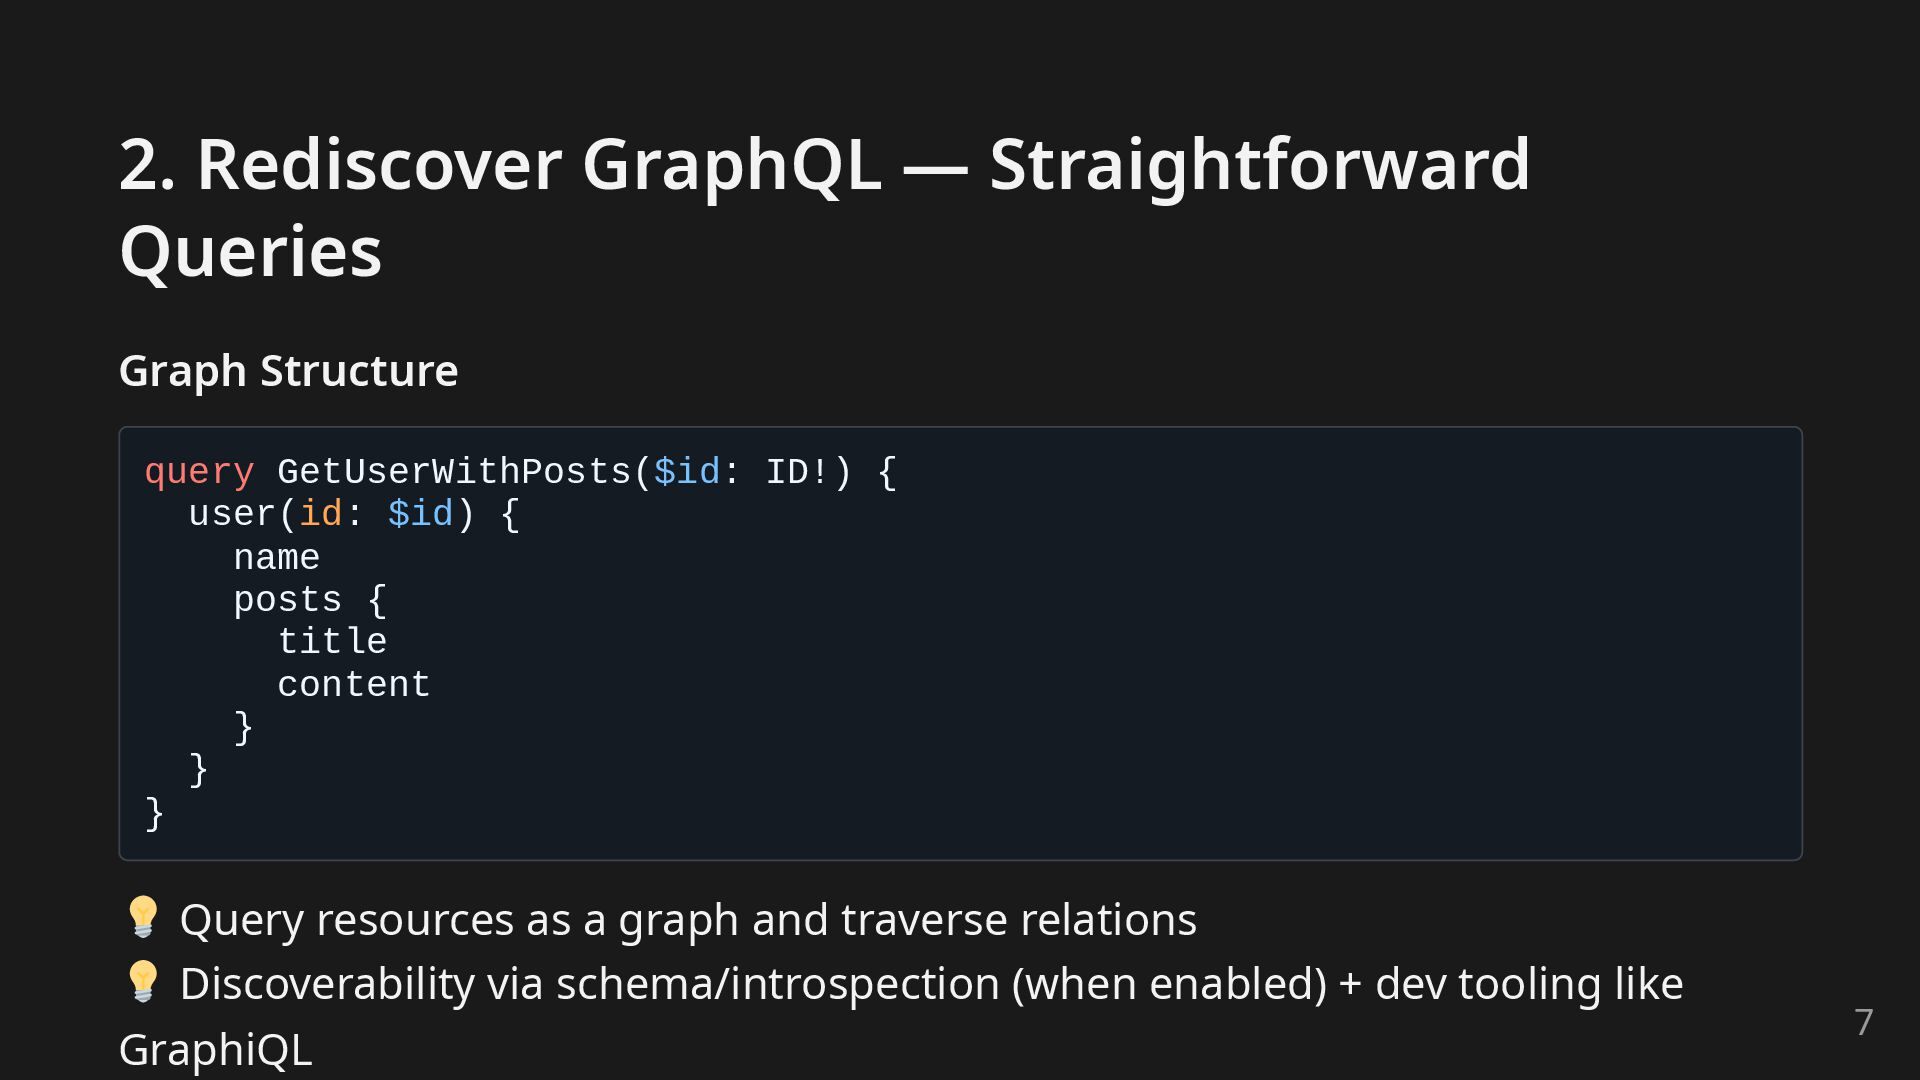Select the "Graph Structure" subheading
This screenshot has width=1920, height=1080.
click(x=288, y=371)
